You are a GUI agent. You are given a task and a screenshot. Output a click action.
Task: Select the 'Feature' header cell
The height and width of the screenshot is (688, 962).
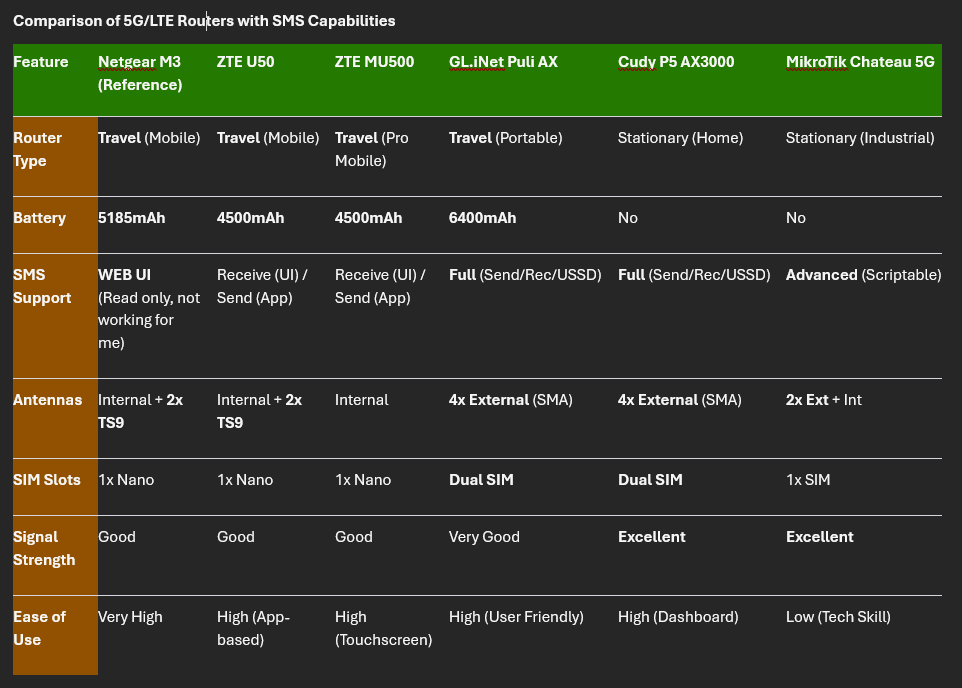point(41,62)
